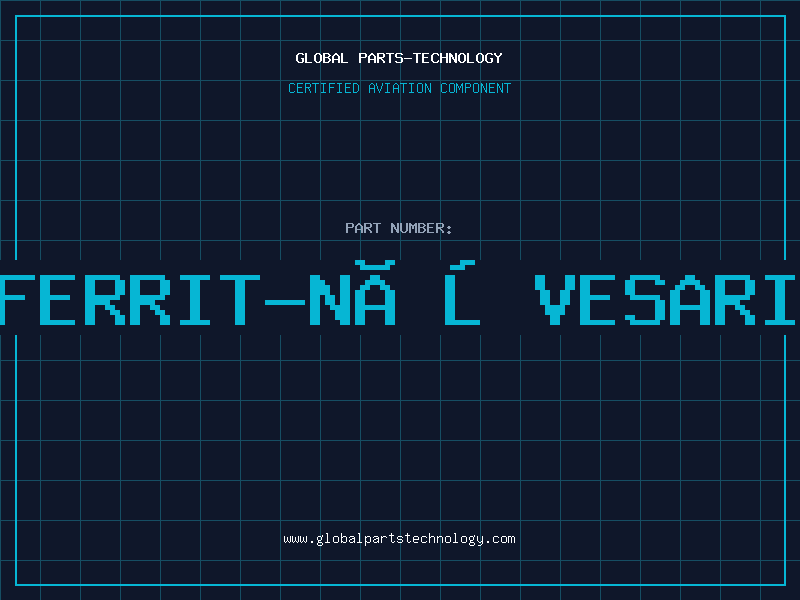Select the word COMPONENT in the subtitle
This screenshot has width=800, height=600.
click(475, 88)
